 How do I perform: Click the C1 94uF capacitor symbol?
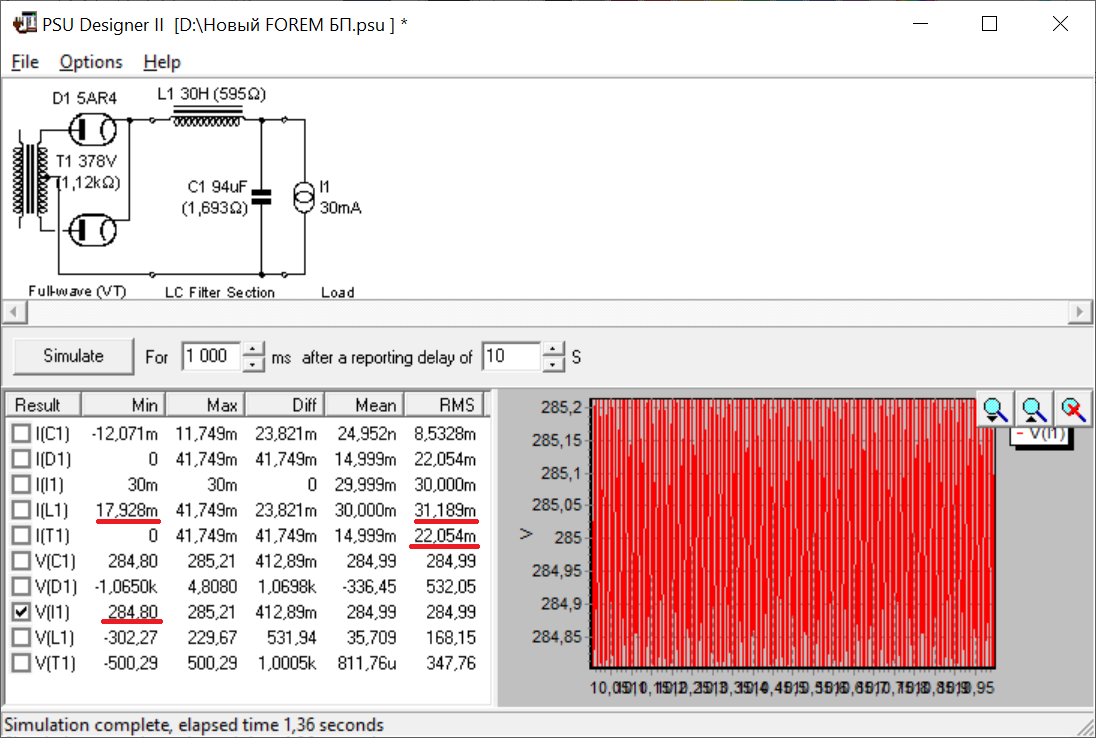tap(261, 197)
